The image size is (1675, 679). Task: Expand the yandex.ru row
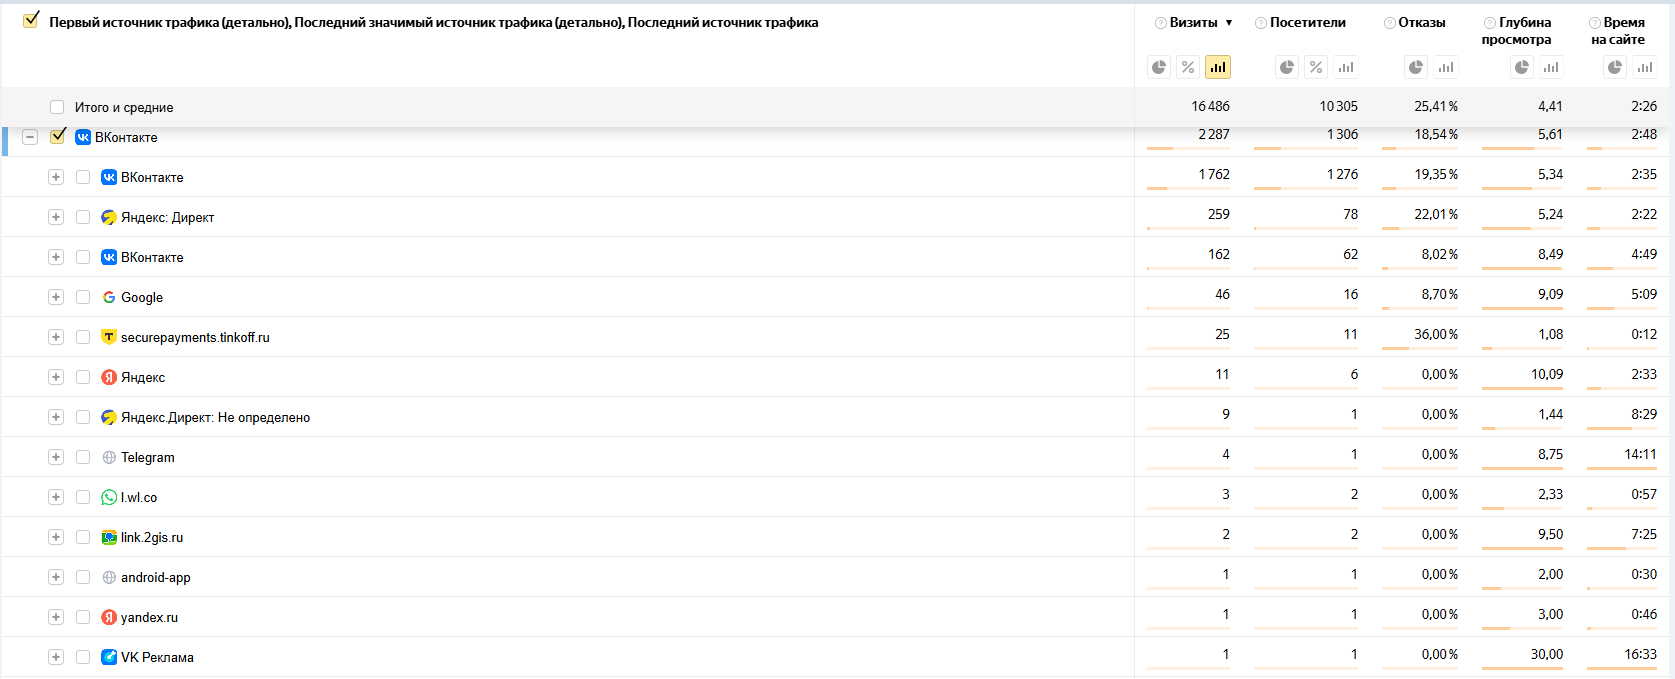(x=56, y=617)
